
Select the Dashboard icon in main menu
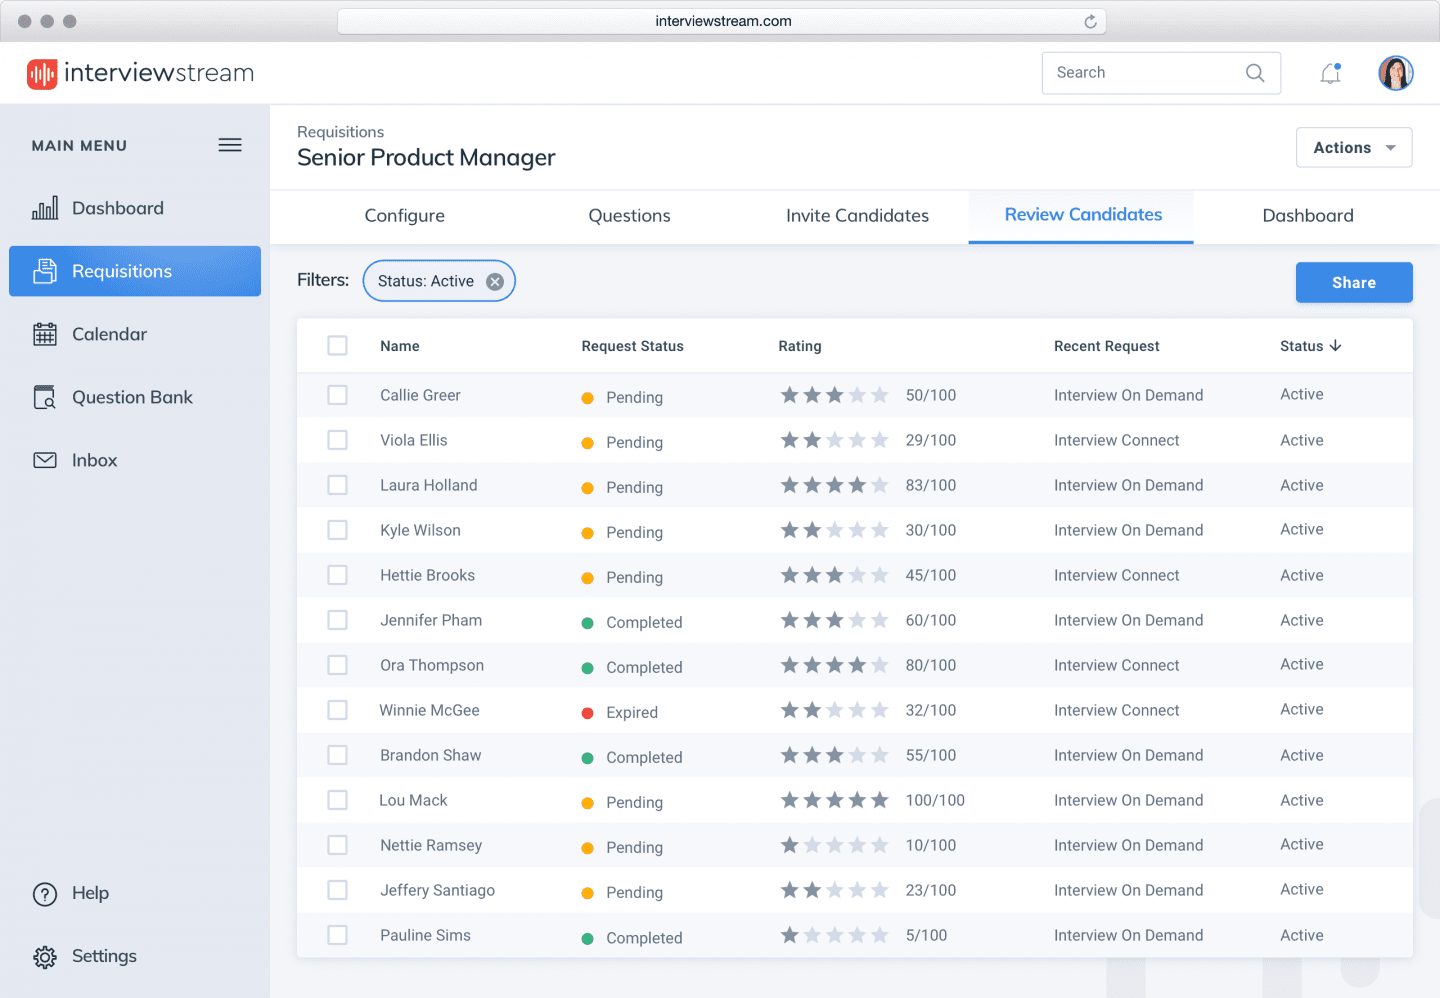[x=45, y=208]
